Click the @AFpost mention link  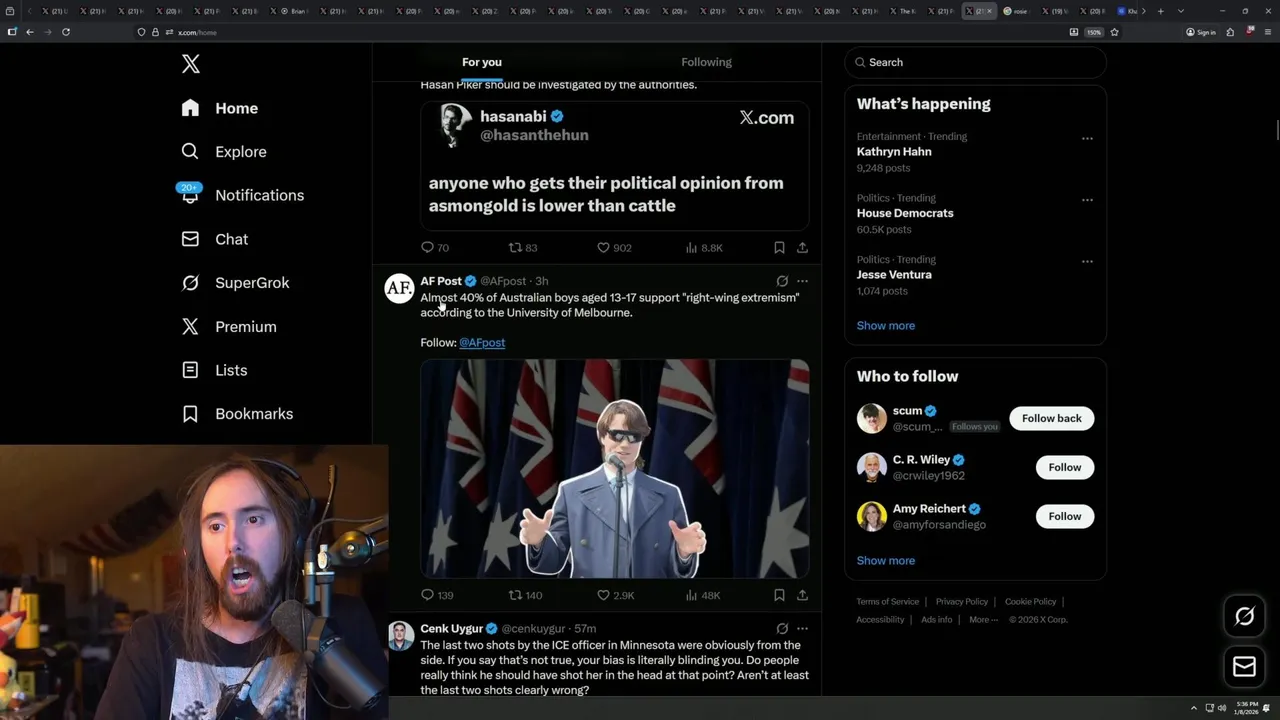click(x=482, y=342)
